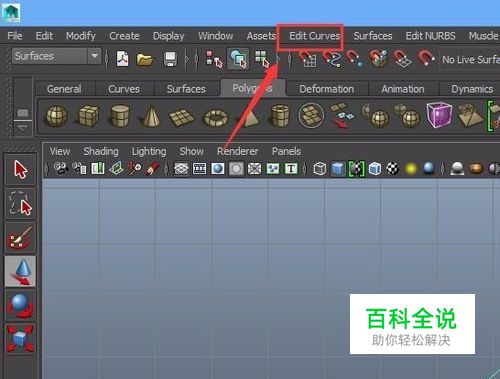Image resolution: width=500 pixels, height=379 pixels.
Task: Collapse the file buttons using the handle before New Scene
Action: [x=107, y=59]
